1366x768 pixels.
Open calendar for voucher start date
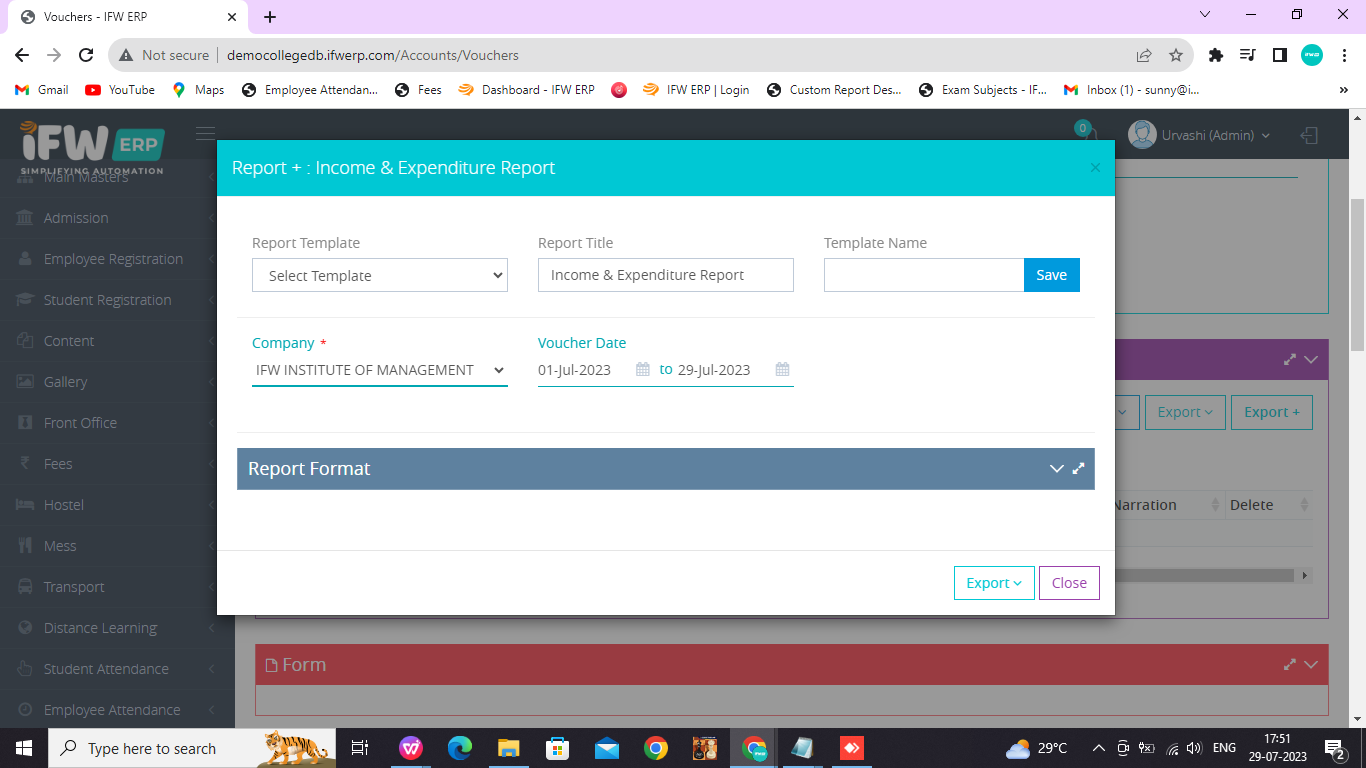643,370
